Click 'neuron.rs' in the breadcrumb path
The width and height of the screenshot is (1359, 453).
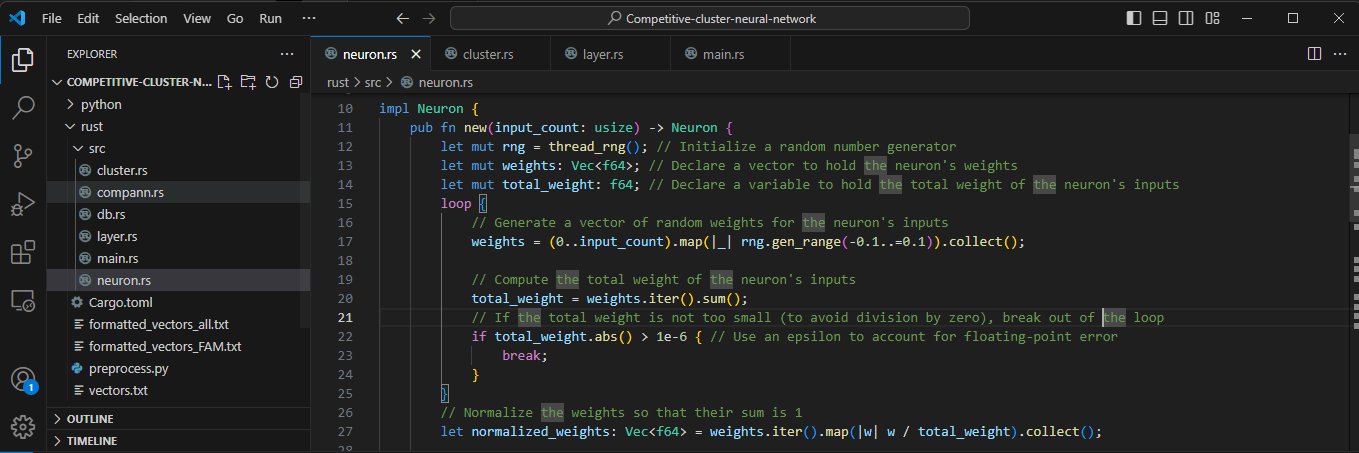(446, 83)
